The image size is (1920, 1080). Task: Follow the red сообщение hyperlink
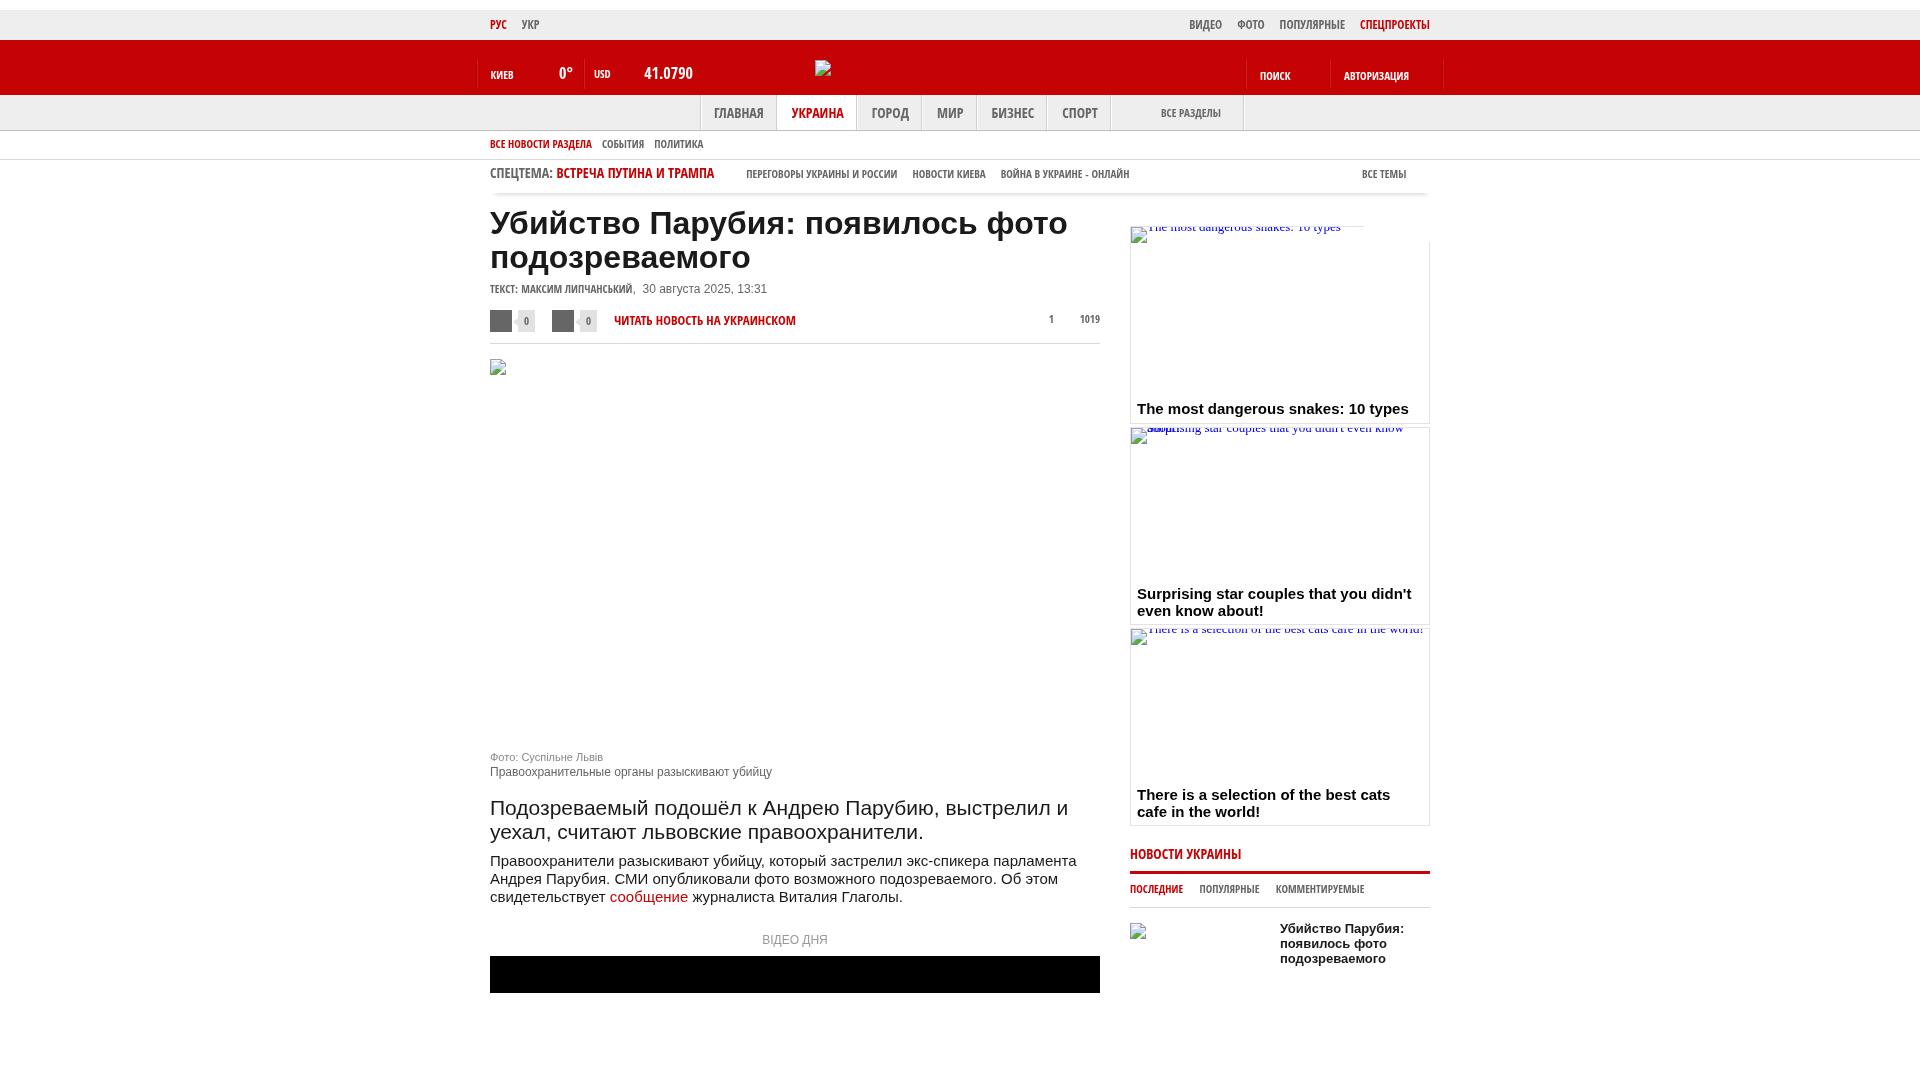point(648,897)
